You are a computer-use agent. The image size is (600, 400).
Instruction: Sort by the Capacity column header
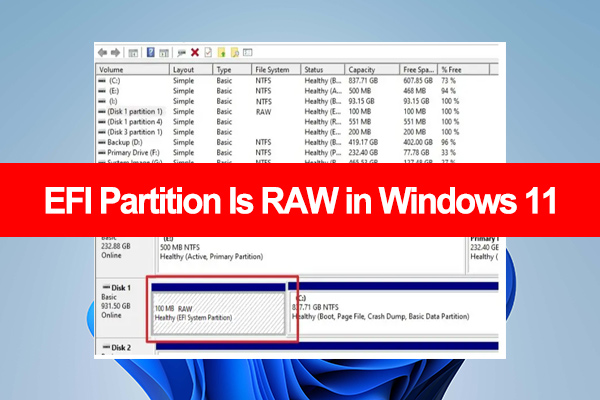[372, 70]
